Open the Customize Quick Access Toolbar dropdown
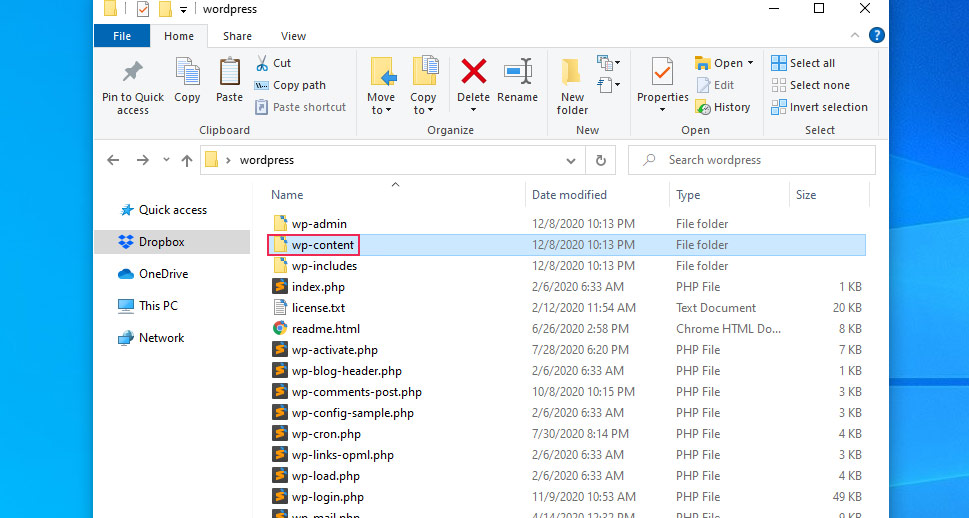The width and height of the screenshot is (969, 518). coord(183,9)
